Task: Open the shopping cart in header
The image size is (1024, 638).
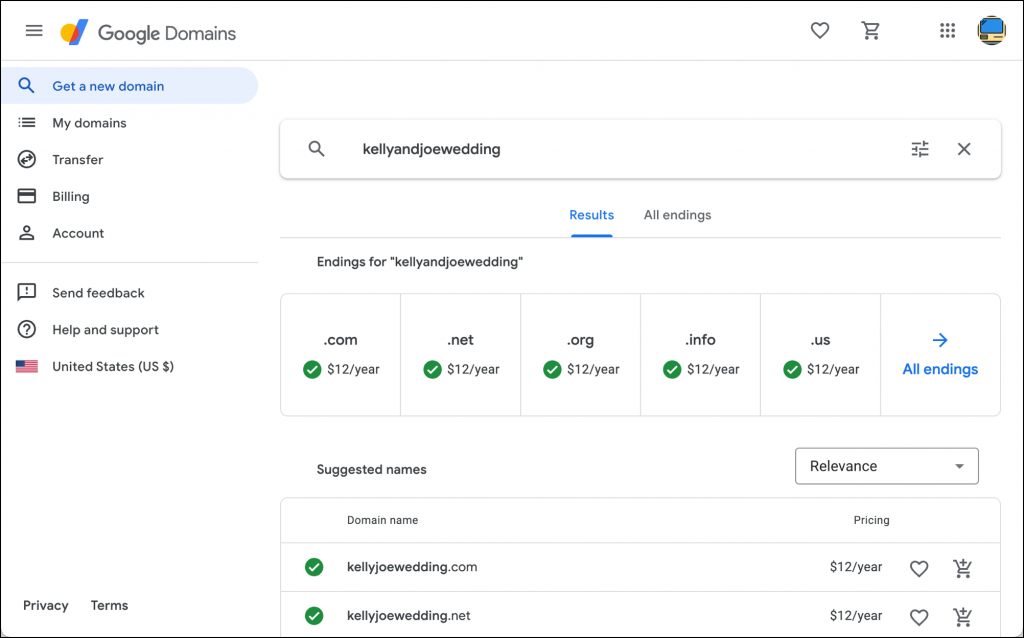Action: [871, 31]
